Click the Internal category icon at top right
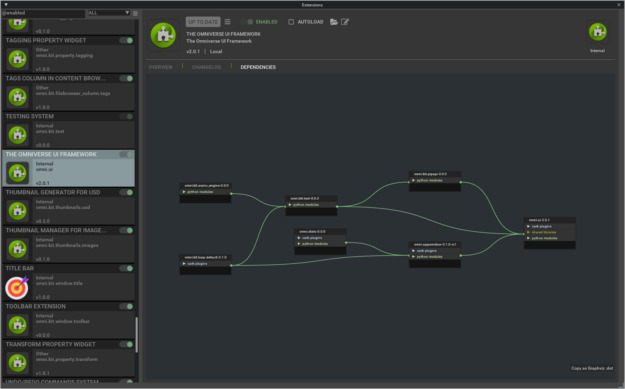The width and height of the screenshot is (625, 389). (x=597, y=32)
